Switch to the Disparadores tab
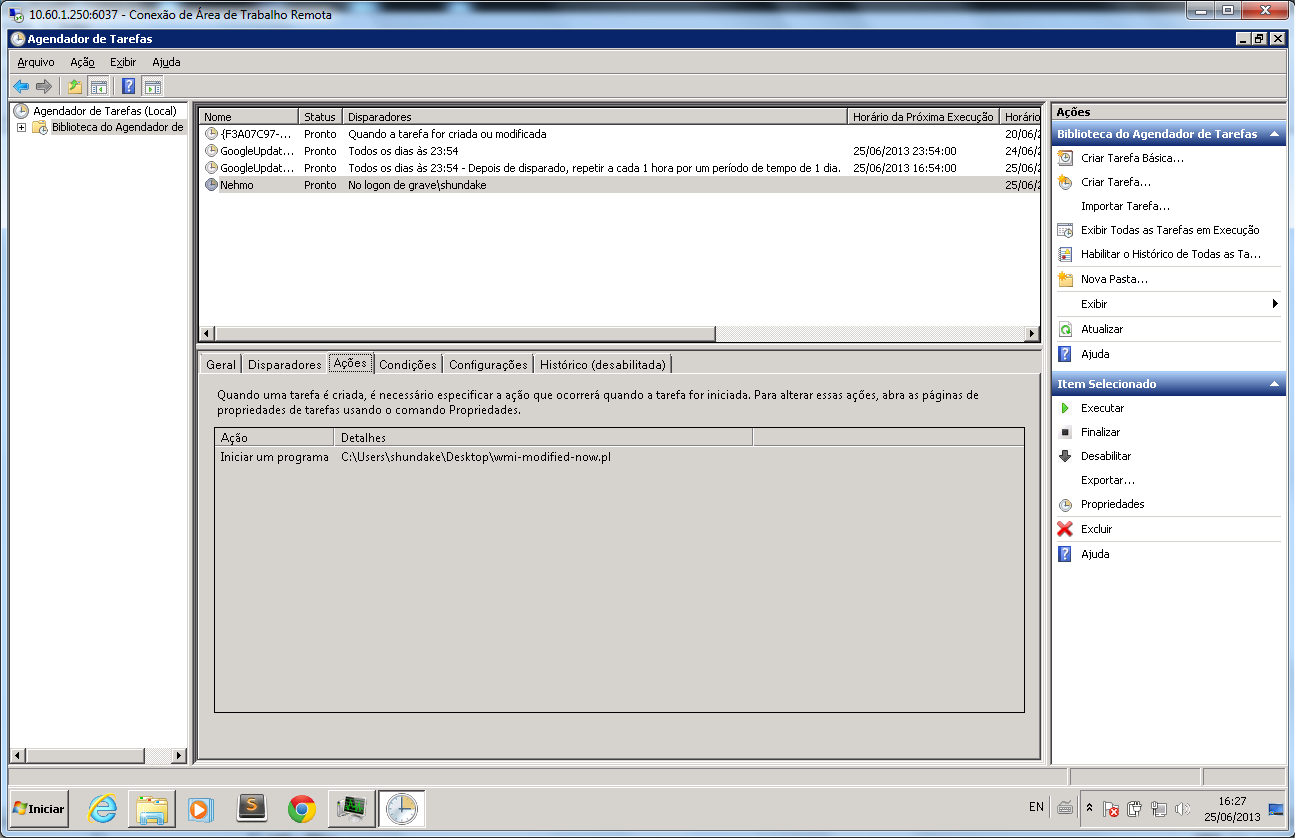Viewport: 1295px width, 838px height. tap(285, 365)
